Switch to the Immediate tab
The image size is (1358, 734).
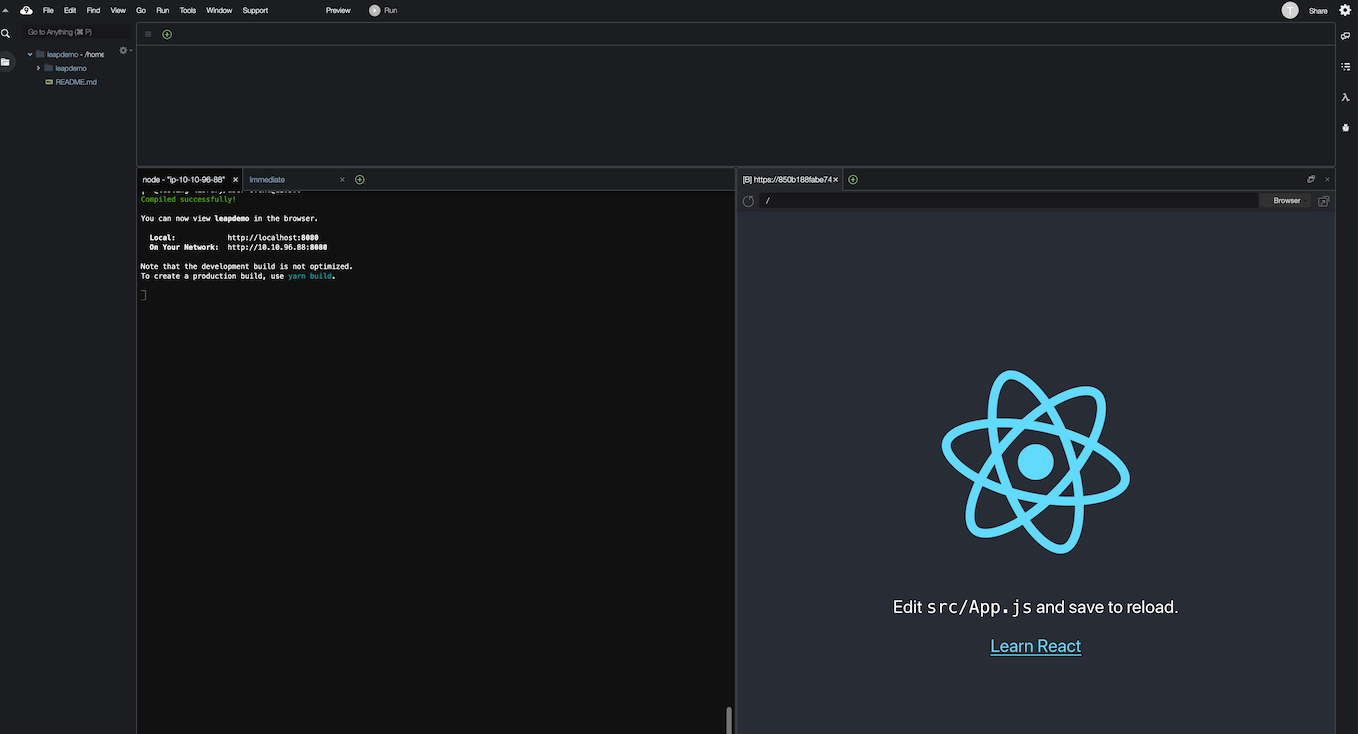(268, 180)
